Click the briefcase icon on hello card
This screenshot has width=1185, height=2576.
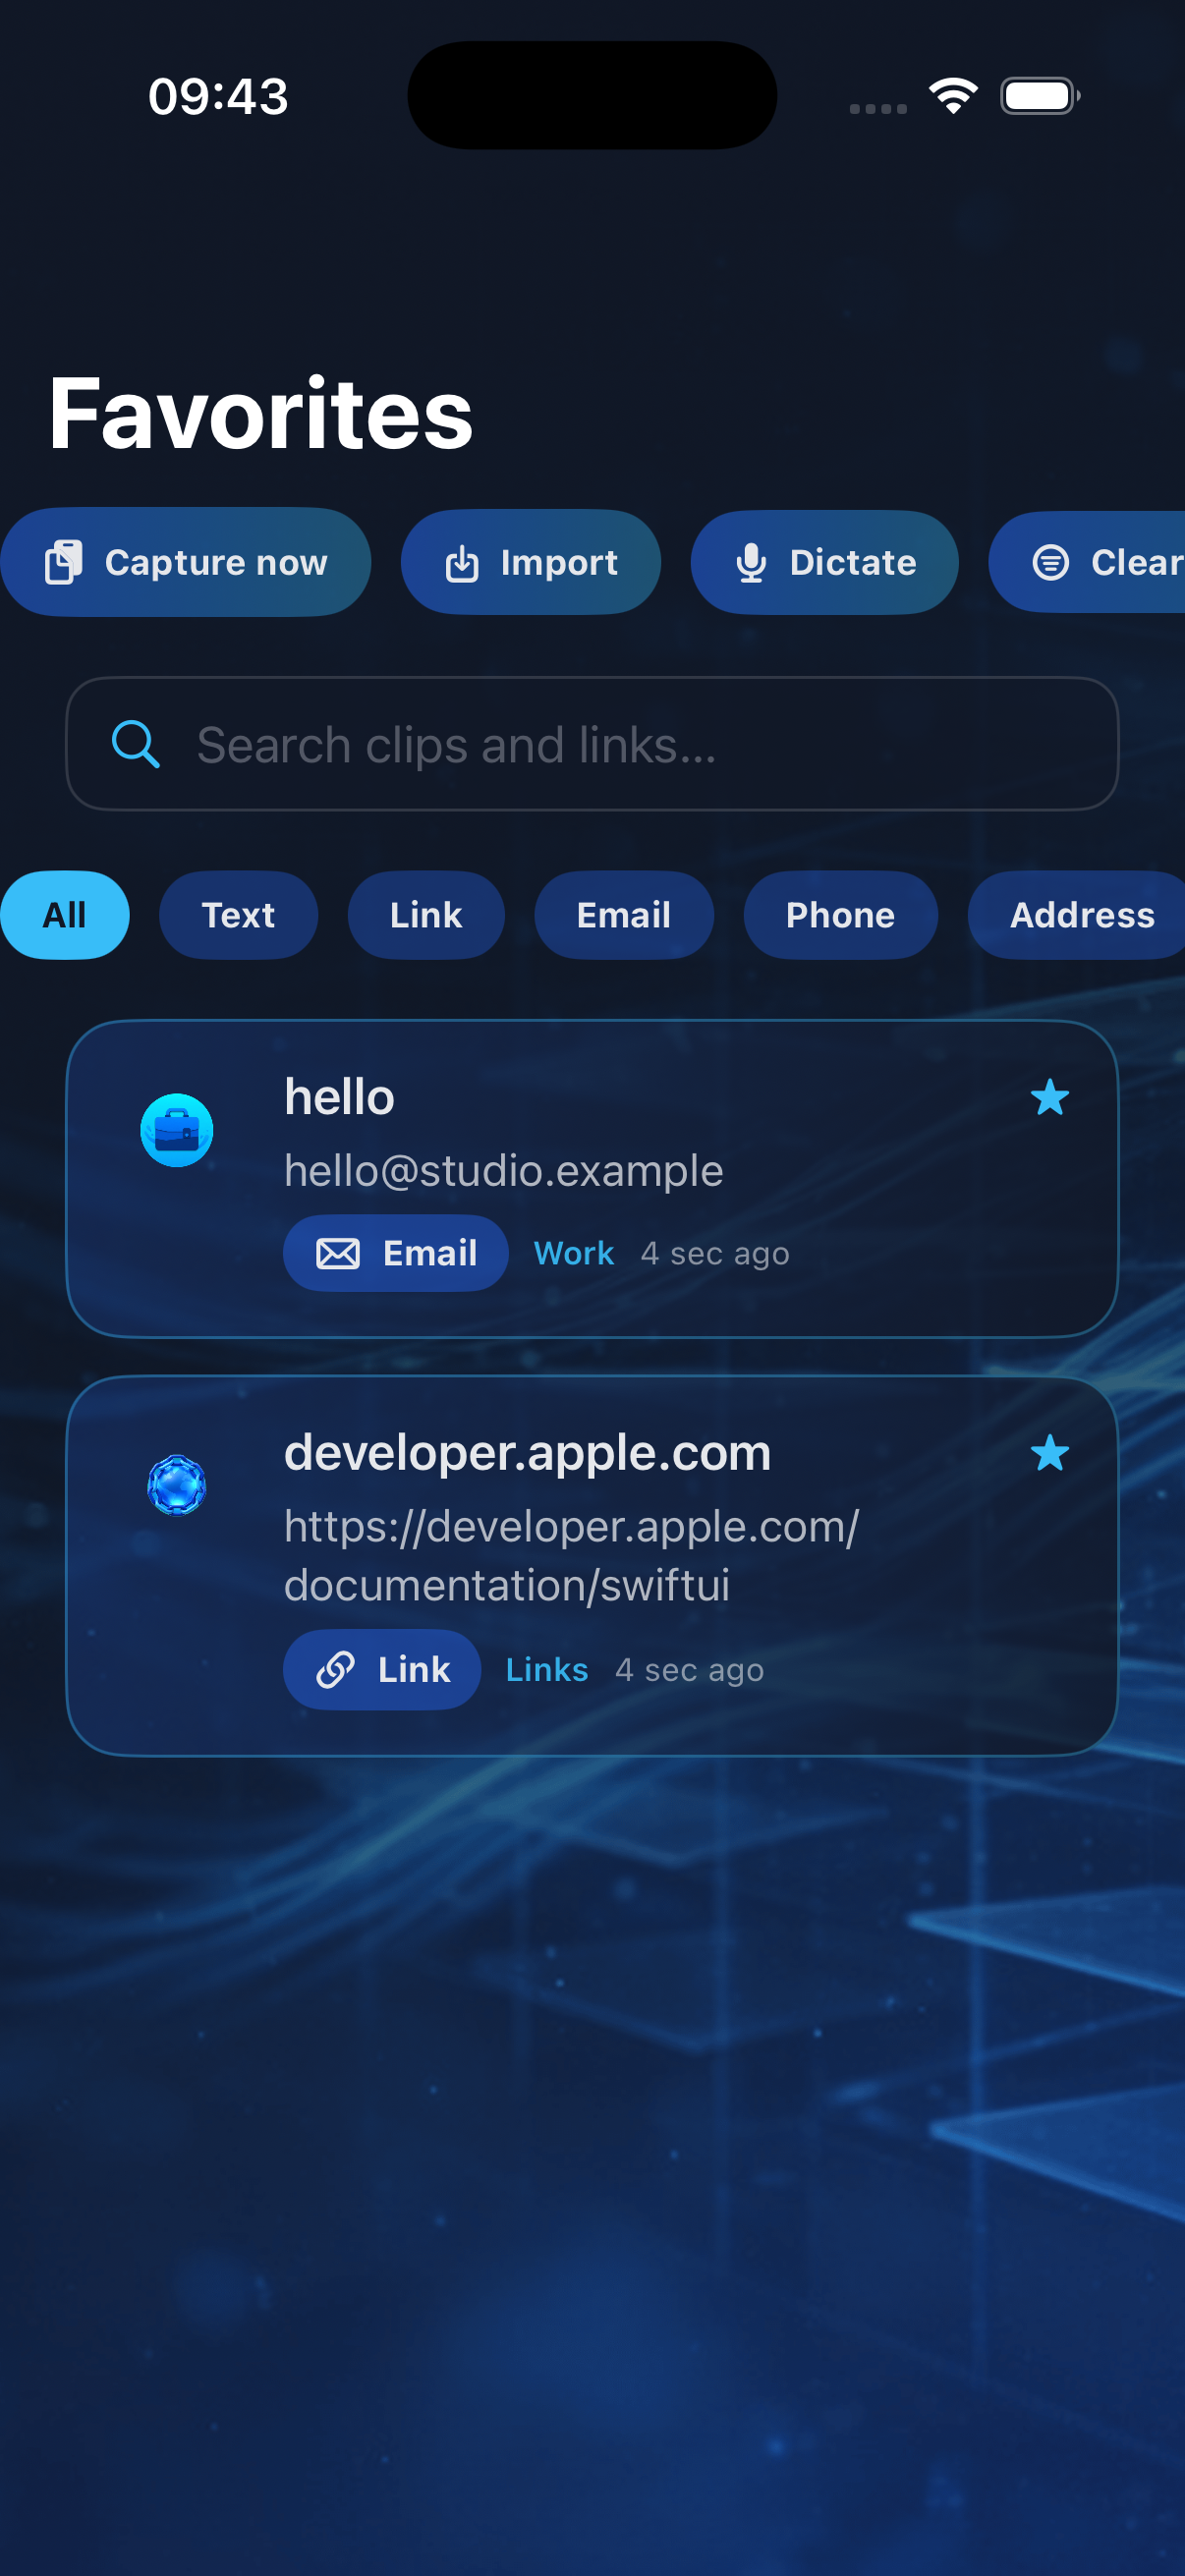click(177, 1131)
